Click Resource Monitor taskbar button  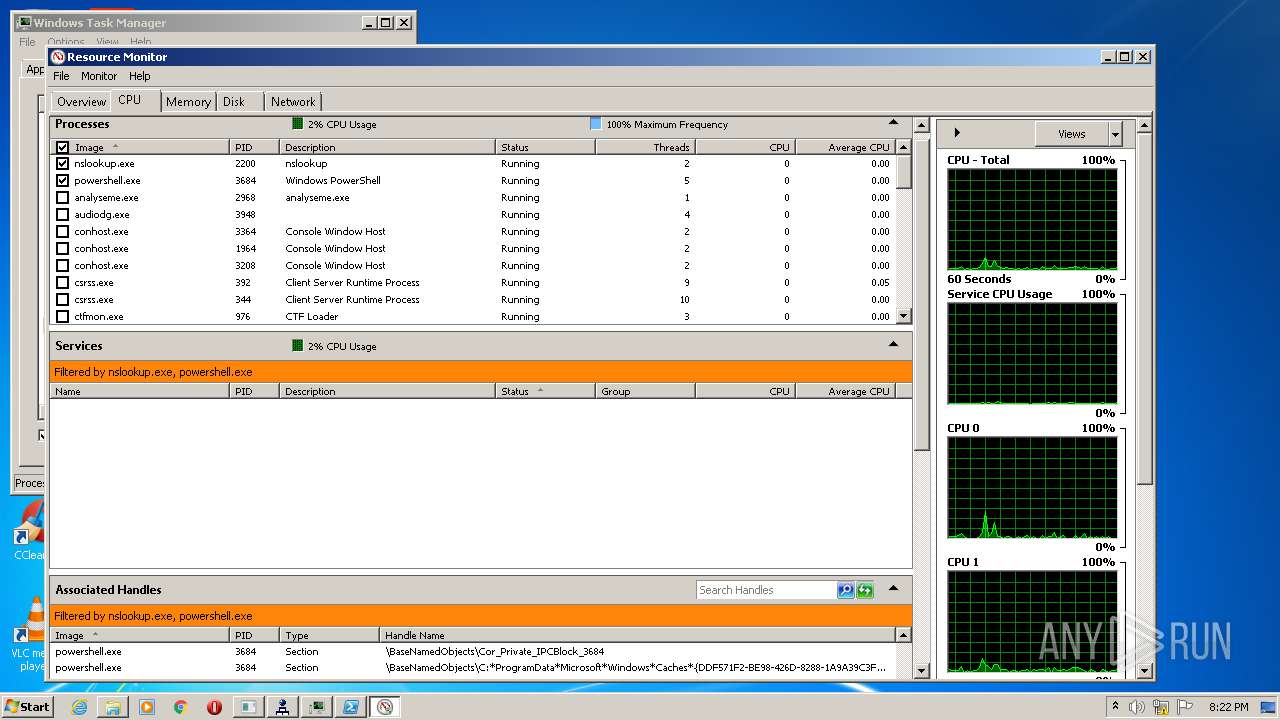point(385,707)
